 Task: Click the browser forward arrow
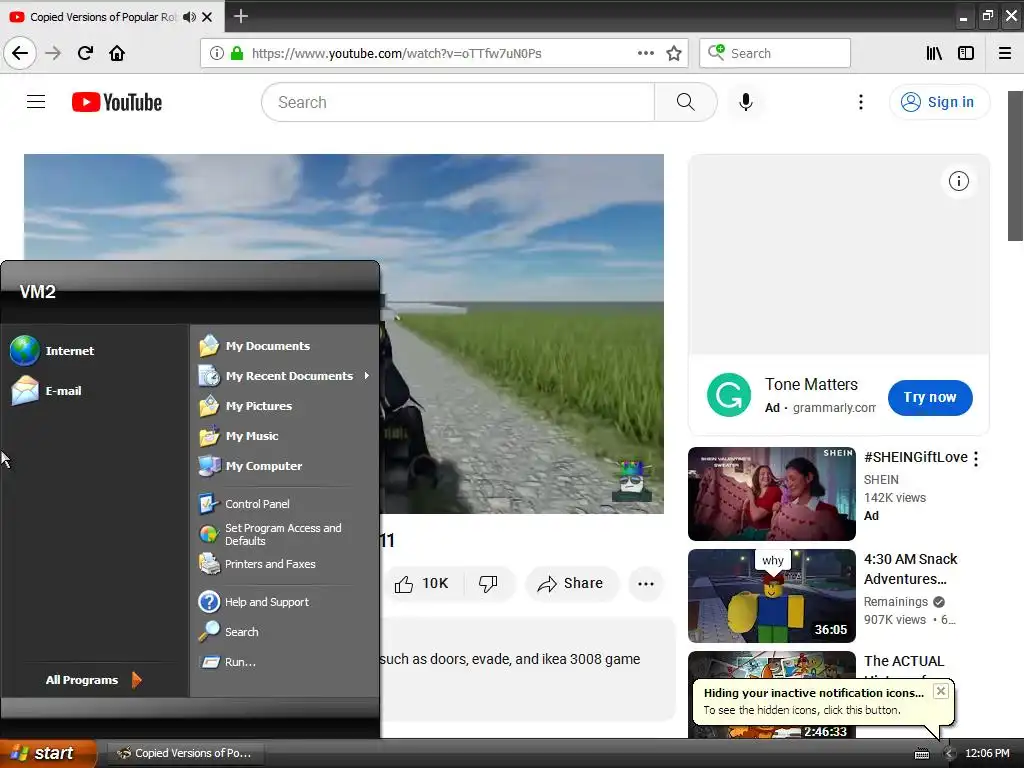click(53, 53)
